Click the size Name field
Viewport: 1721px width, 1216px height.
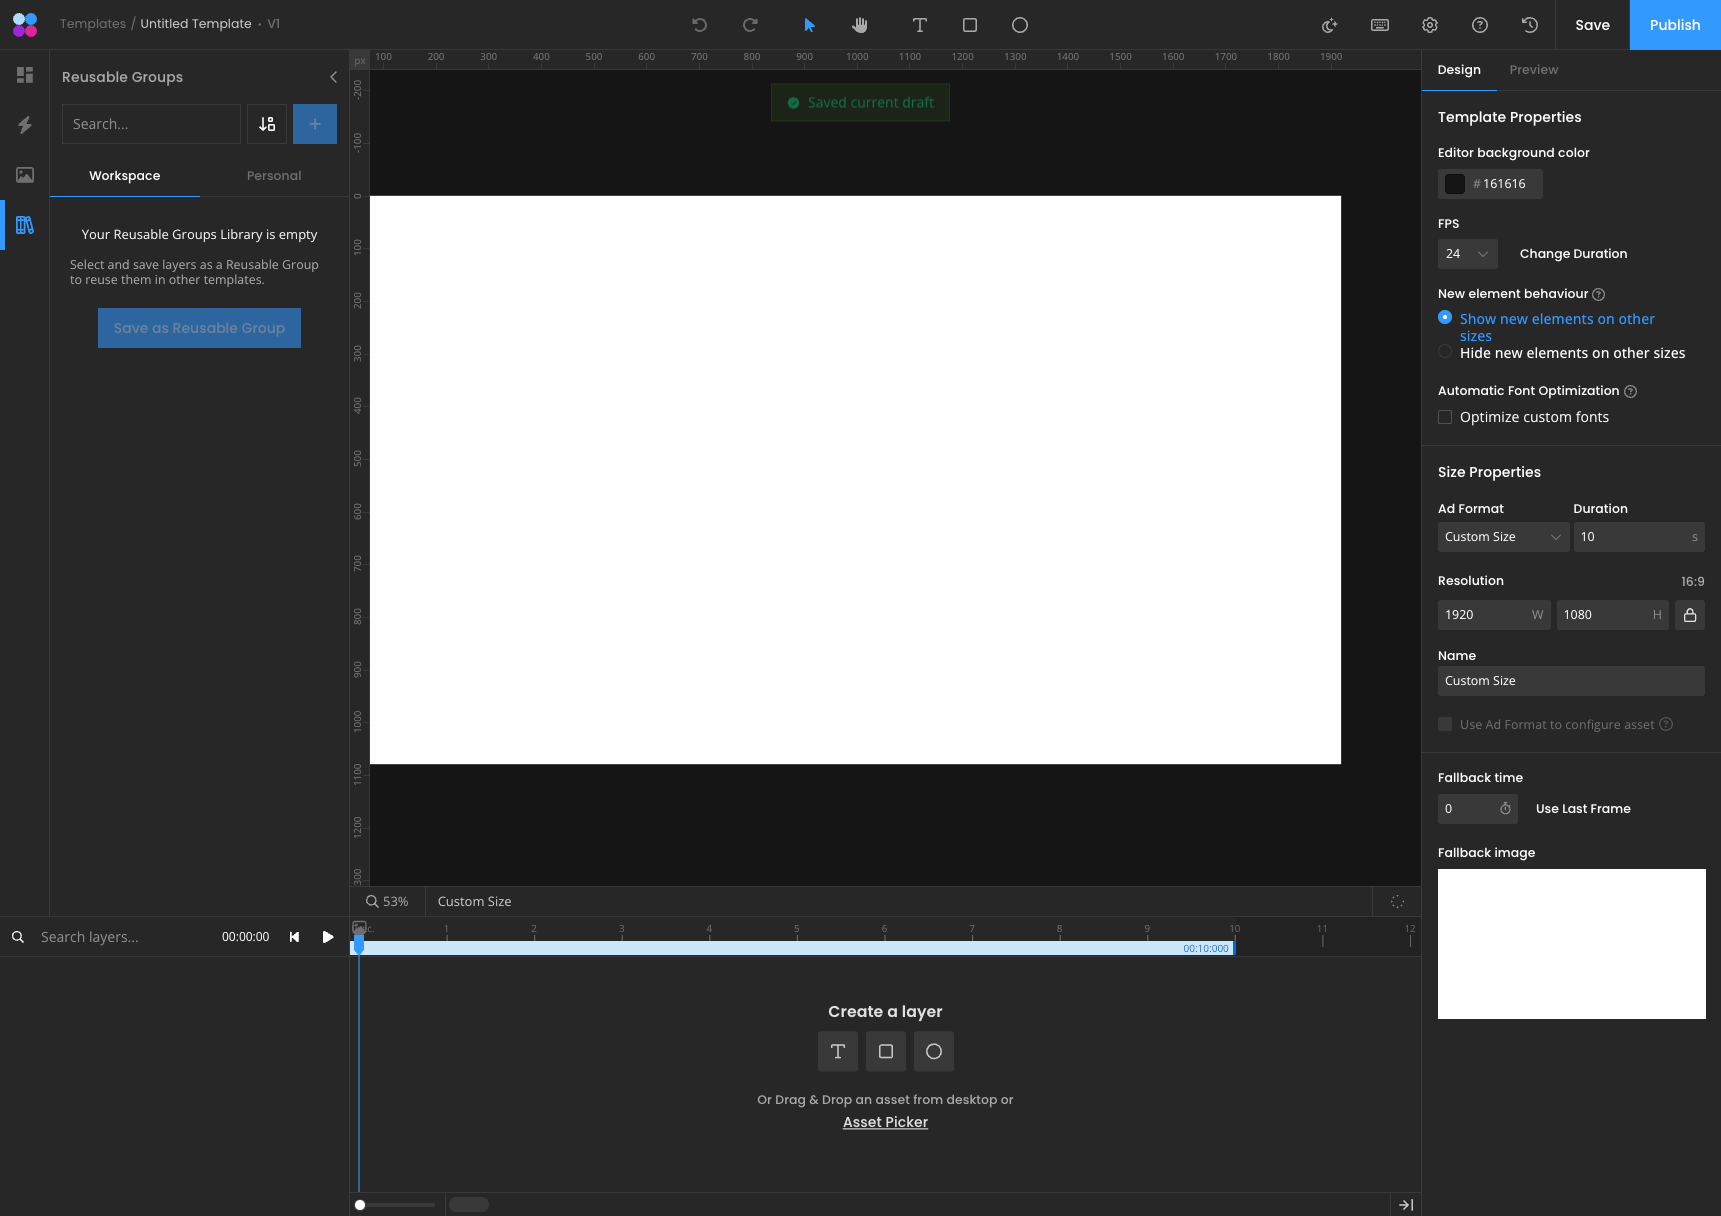[x=1571, y=681]
